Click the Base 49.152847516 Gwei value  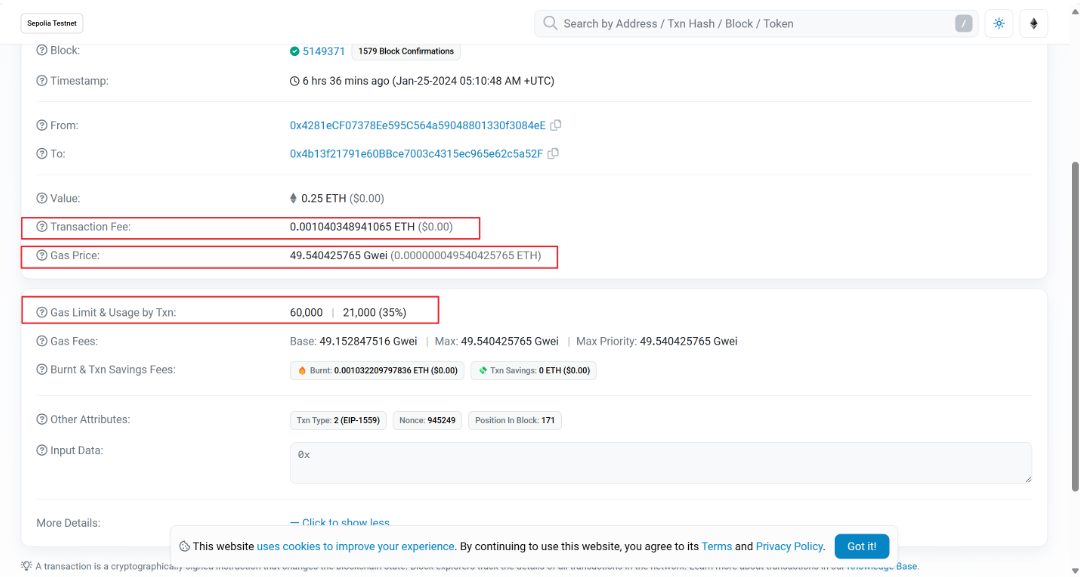click(x=368, y=341)
